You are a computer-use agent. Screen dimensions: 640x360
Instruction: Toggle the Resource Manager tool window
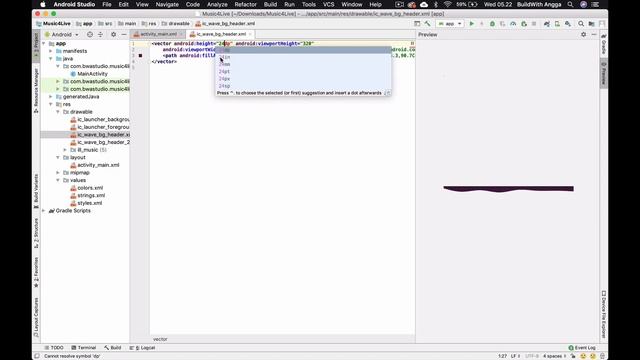pyautogui.click(x=36, y=90)
